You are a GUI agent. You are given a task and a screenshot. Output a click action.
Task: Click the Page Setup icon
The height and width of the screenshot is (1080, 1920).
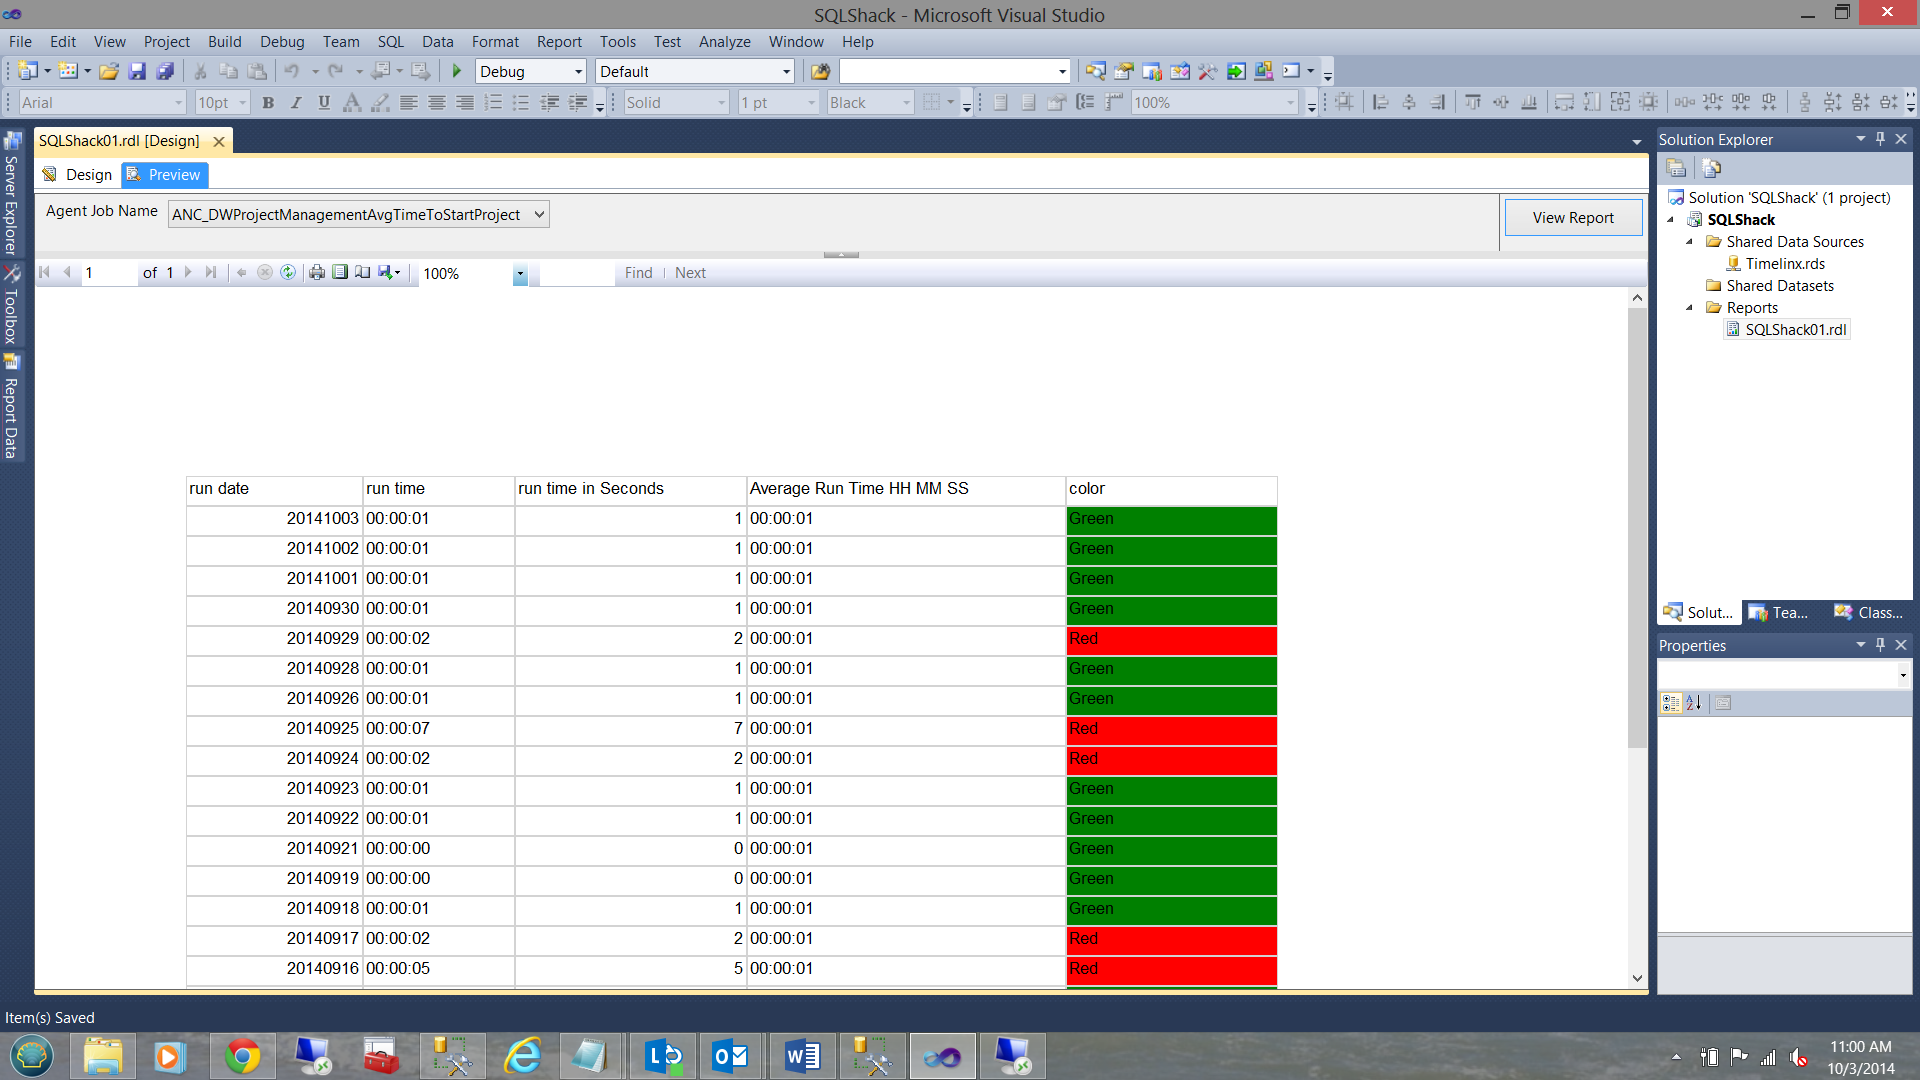pyautogui.click(x=362, y=272)
